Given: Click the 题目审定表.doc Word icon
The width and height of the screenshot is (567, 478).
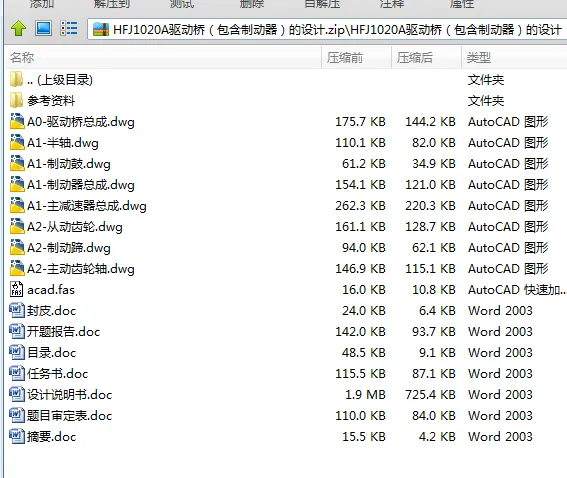Looking at the screenshot, I should pos(17,415).
